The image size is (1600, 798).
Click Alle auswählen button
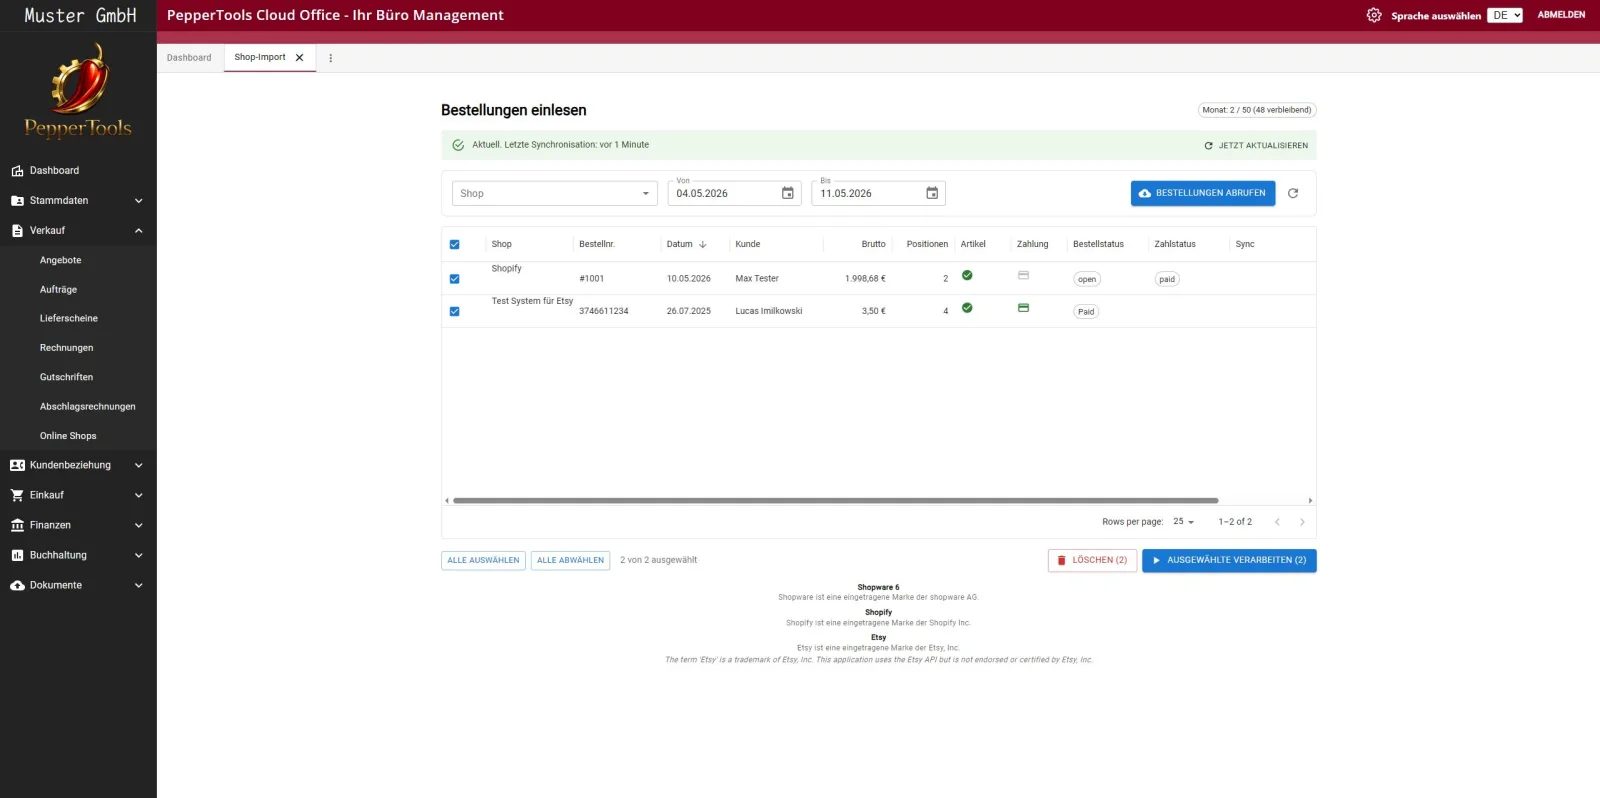483,560
